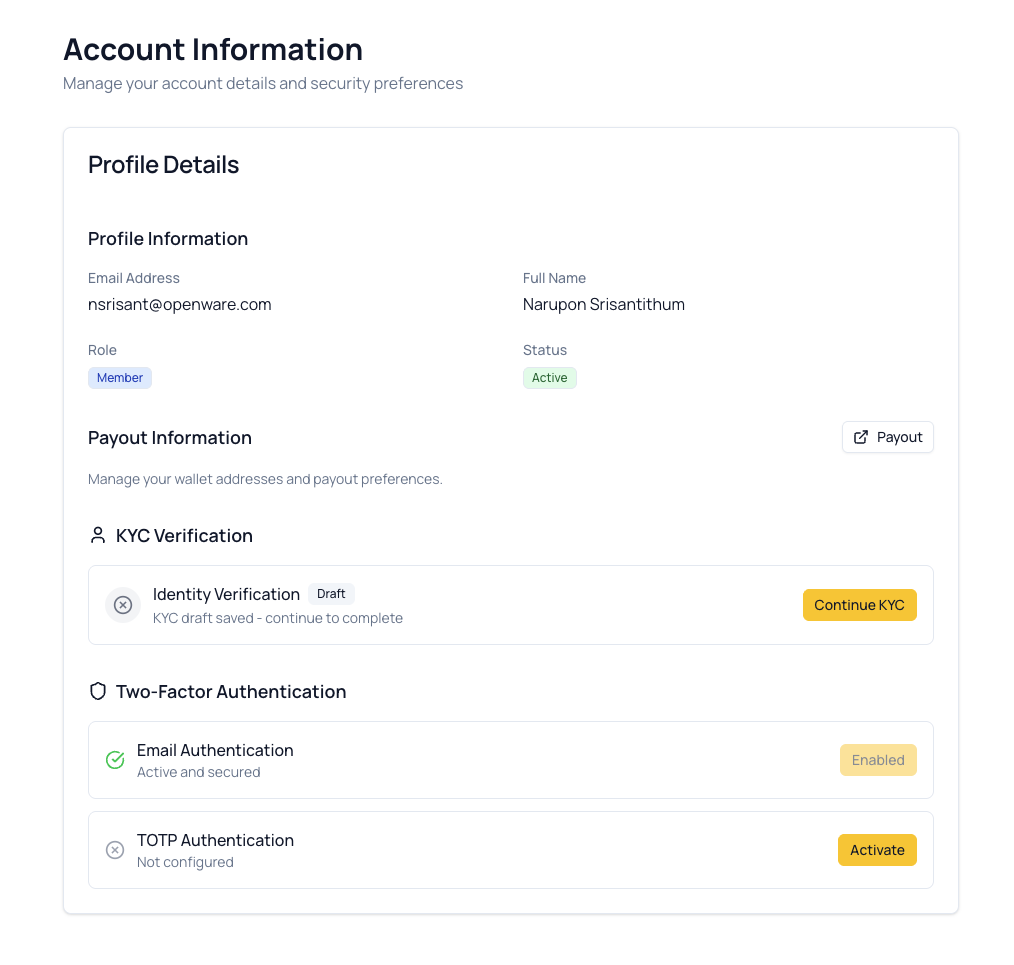Select the Draft status badge
Image resolution: width=1014 pixels, height=965 pixels.
tap(331, 593)
